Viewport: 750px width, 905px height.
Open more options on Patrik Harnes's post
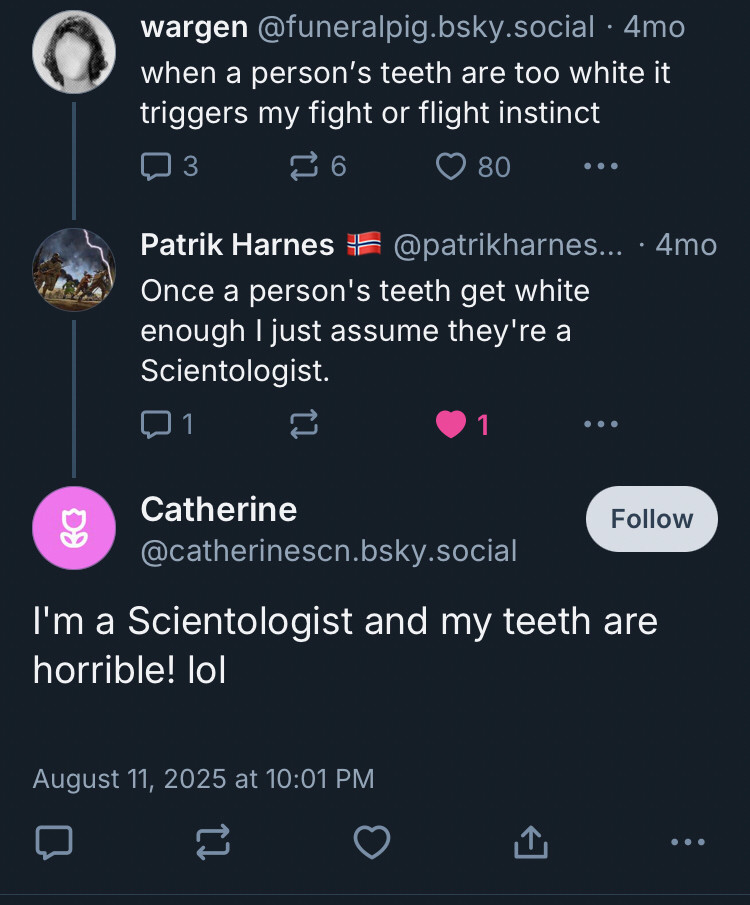tap(600, 424)
